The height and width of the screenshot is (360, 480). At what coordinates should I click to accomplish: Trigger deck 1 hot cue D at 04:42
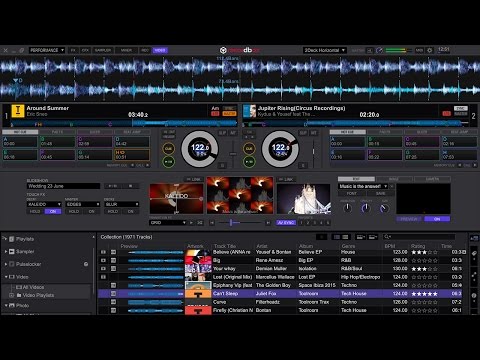(132, 142)
